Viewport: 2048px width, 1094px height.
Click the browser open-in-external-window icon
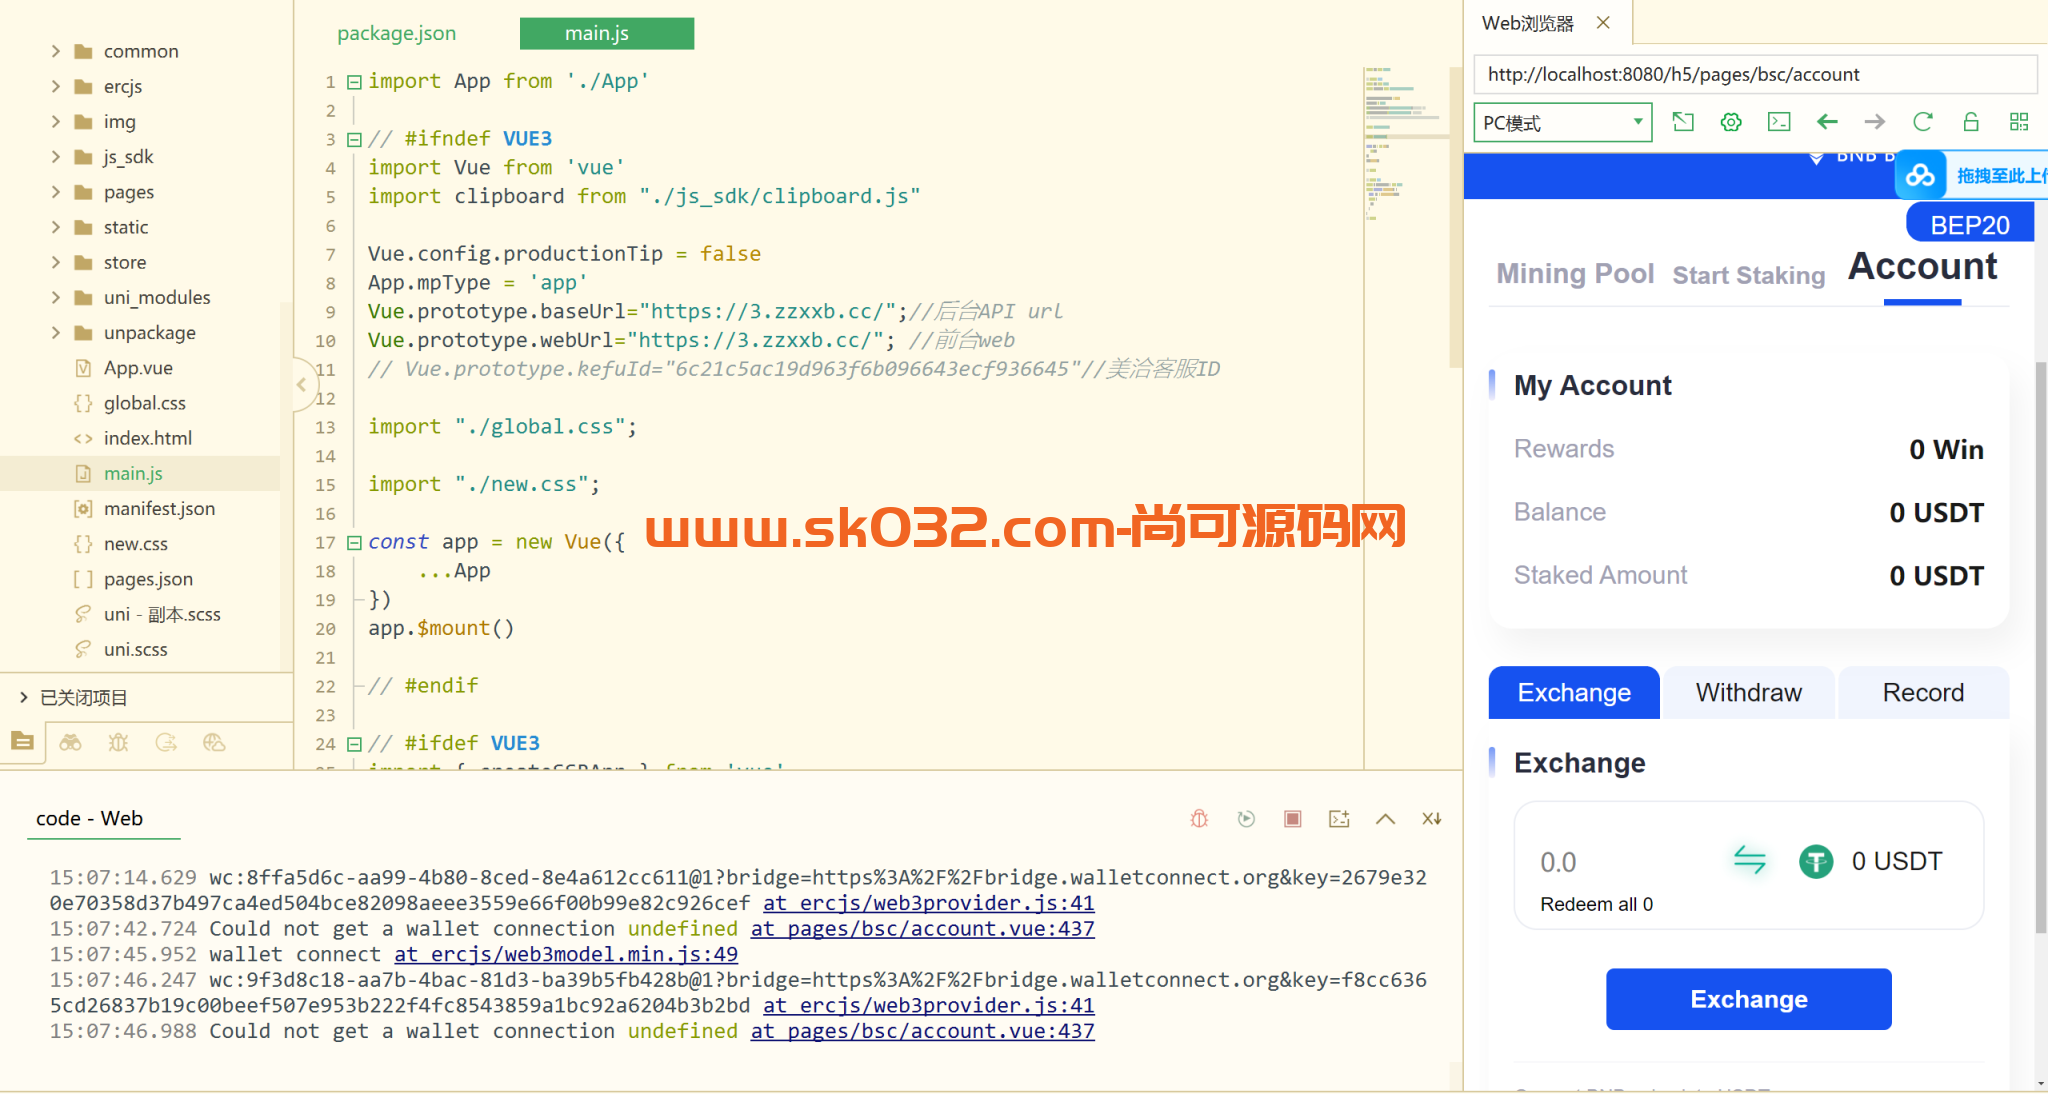coord(1683,122)
